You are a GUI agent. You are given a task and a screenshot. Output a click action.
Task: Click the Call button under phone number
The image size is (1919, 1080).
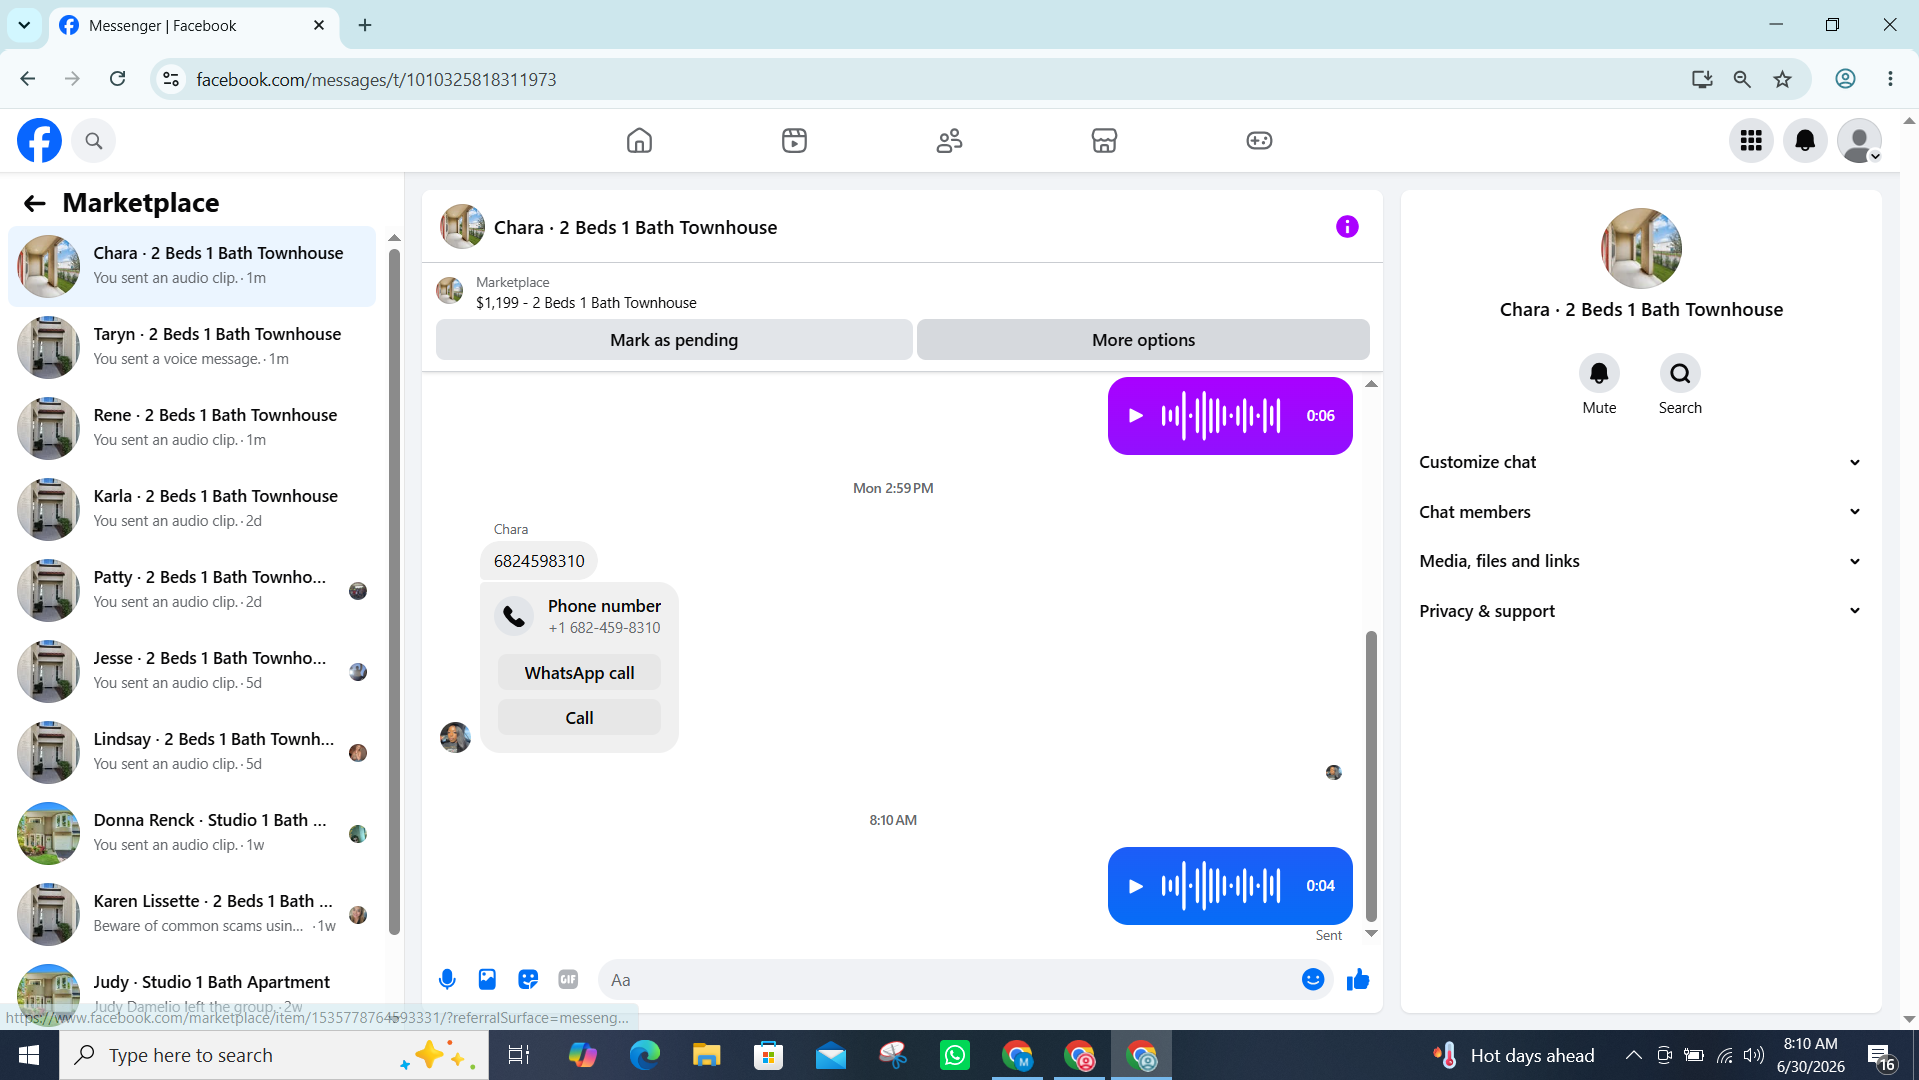tap(579, 718)
